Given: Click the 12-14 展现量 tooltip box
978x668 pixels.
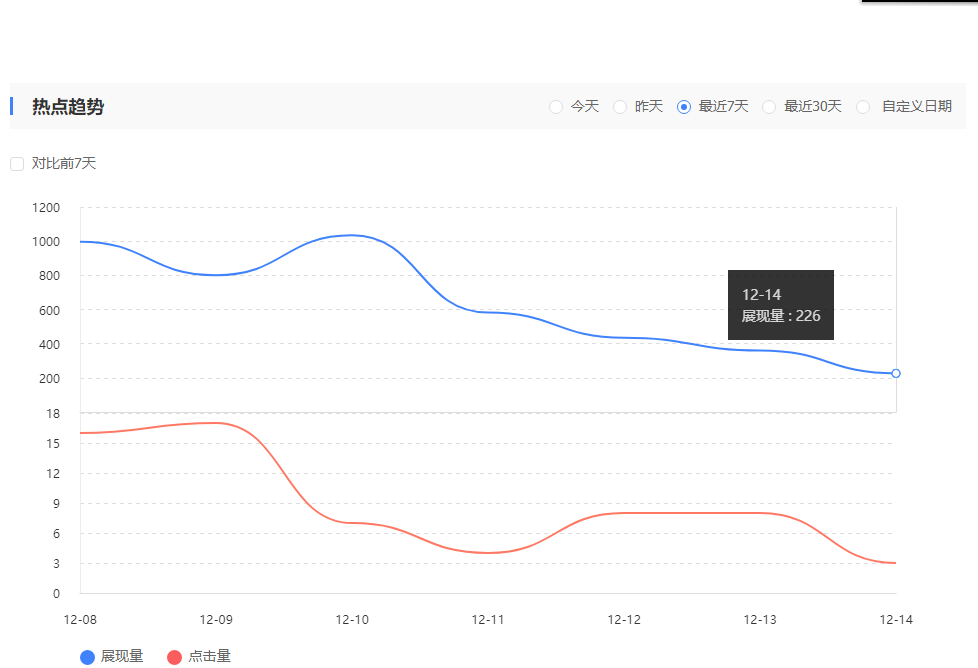Looking at the screenshot, I should coord(781,305).
